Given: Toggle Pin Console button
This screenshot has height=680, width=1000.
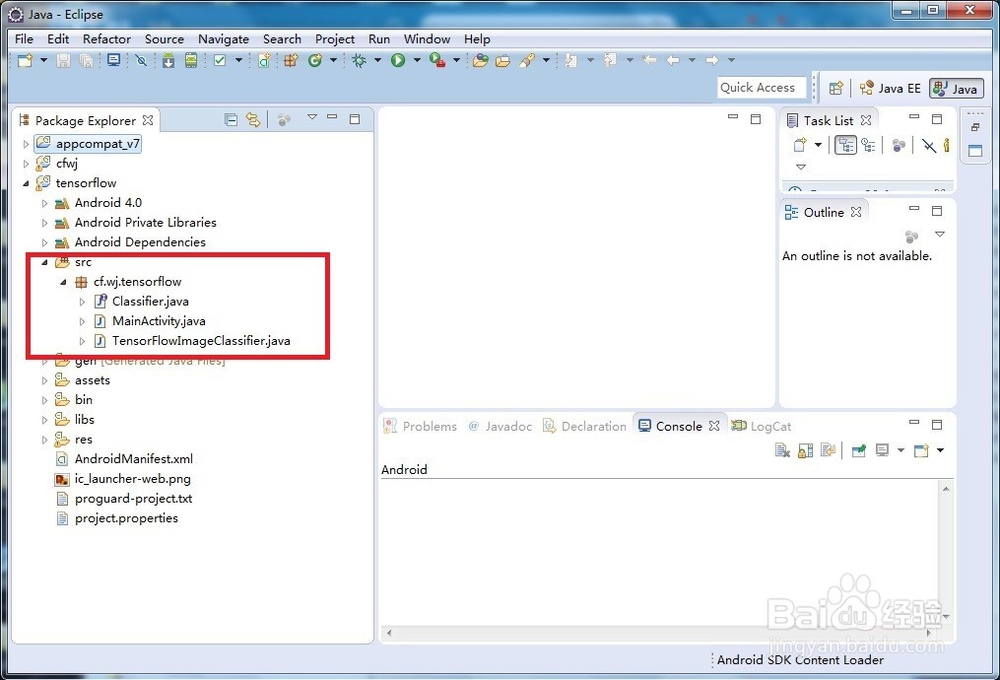Looking at the screenshot, I should tap(859, 450).
